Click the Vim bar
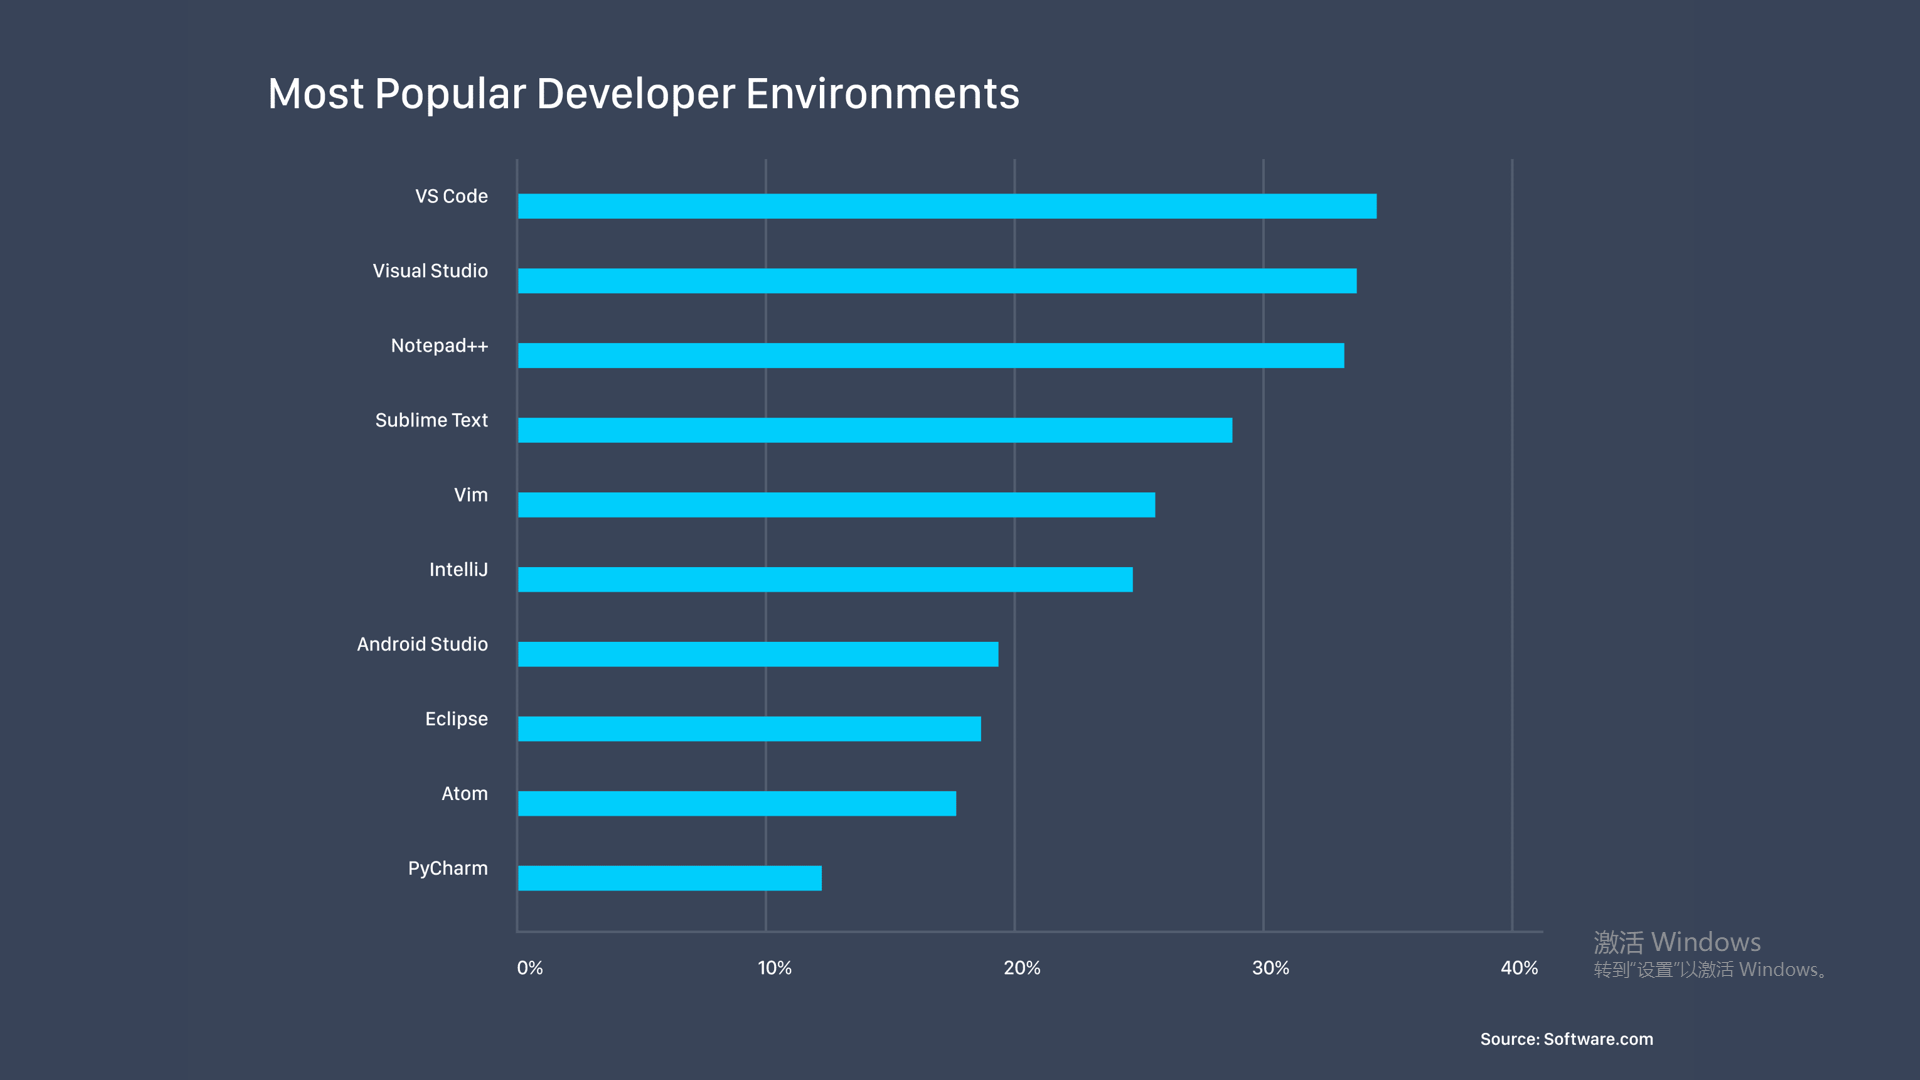Viewport: 1920px width, 1080px height. tap(836, 505)
